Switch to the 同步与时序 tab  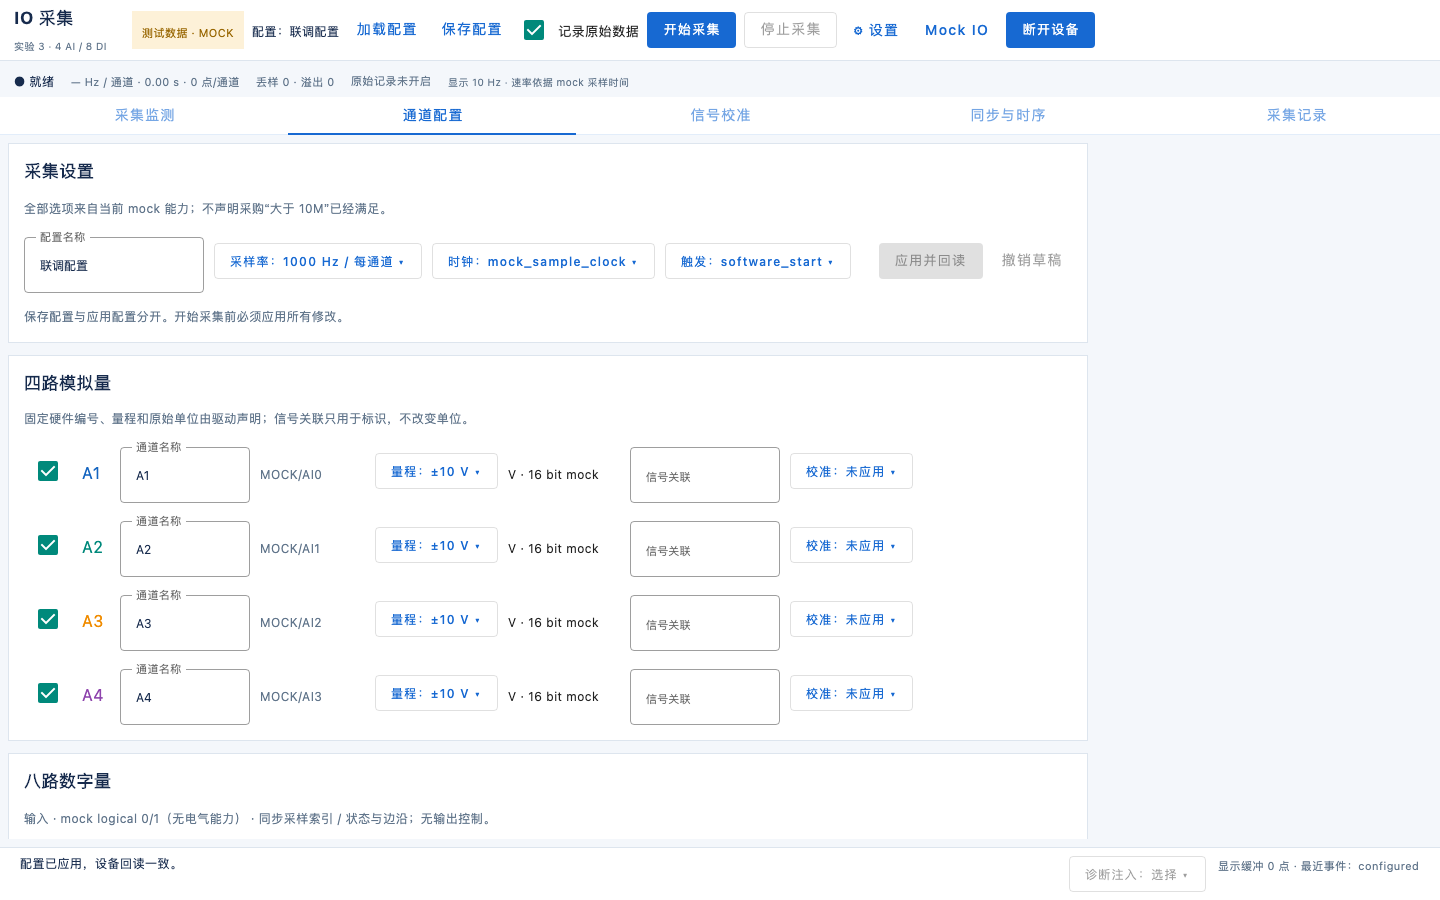tap(1008, 115)
